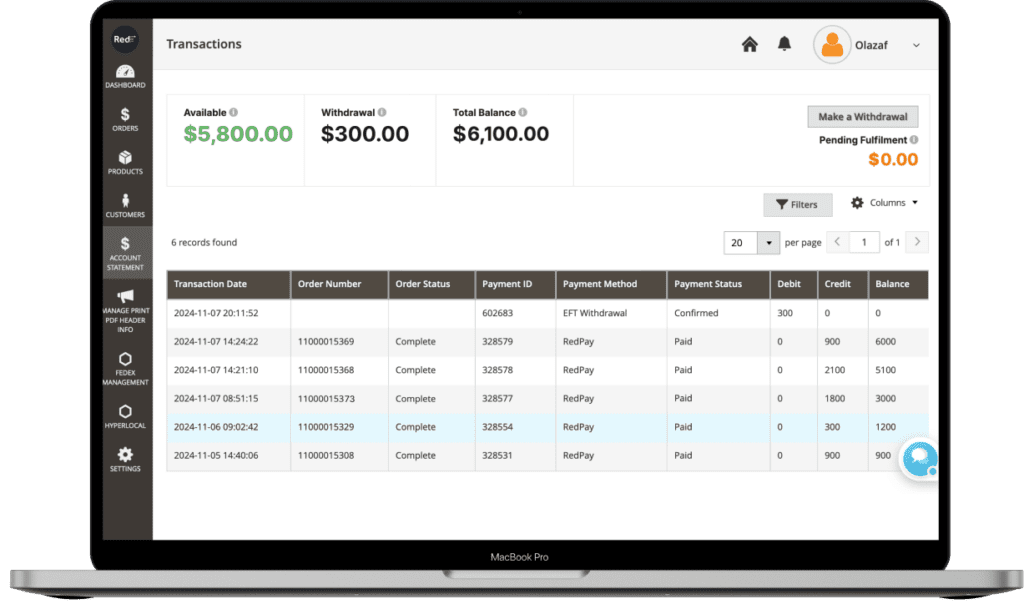View notifications bell icon
The width and height of the screenshot is (1024, 604).
pyautogui.click(x=784, y=44)
